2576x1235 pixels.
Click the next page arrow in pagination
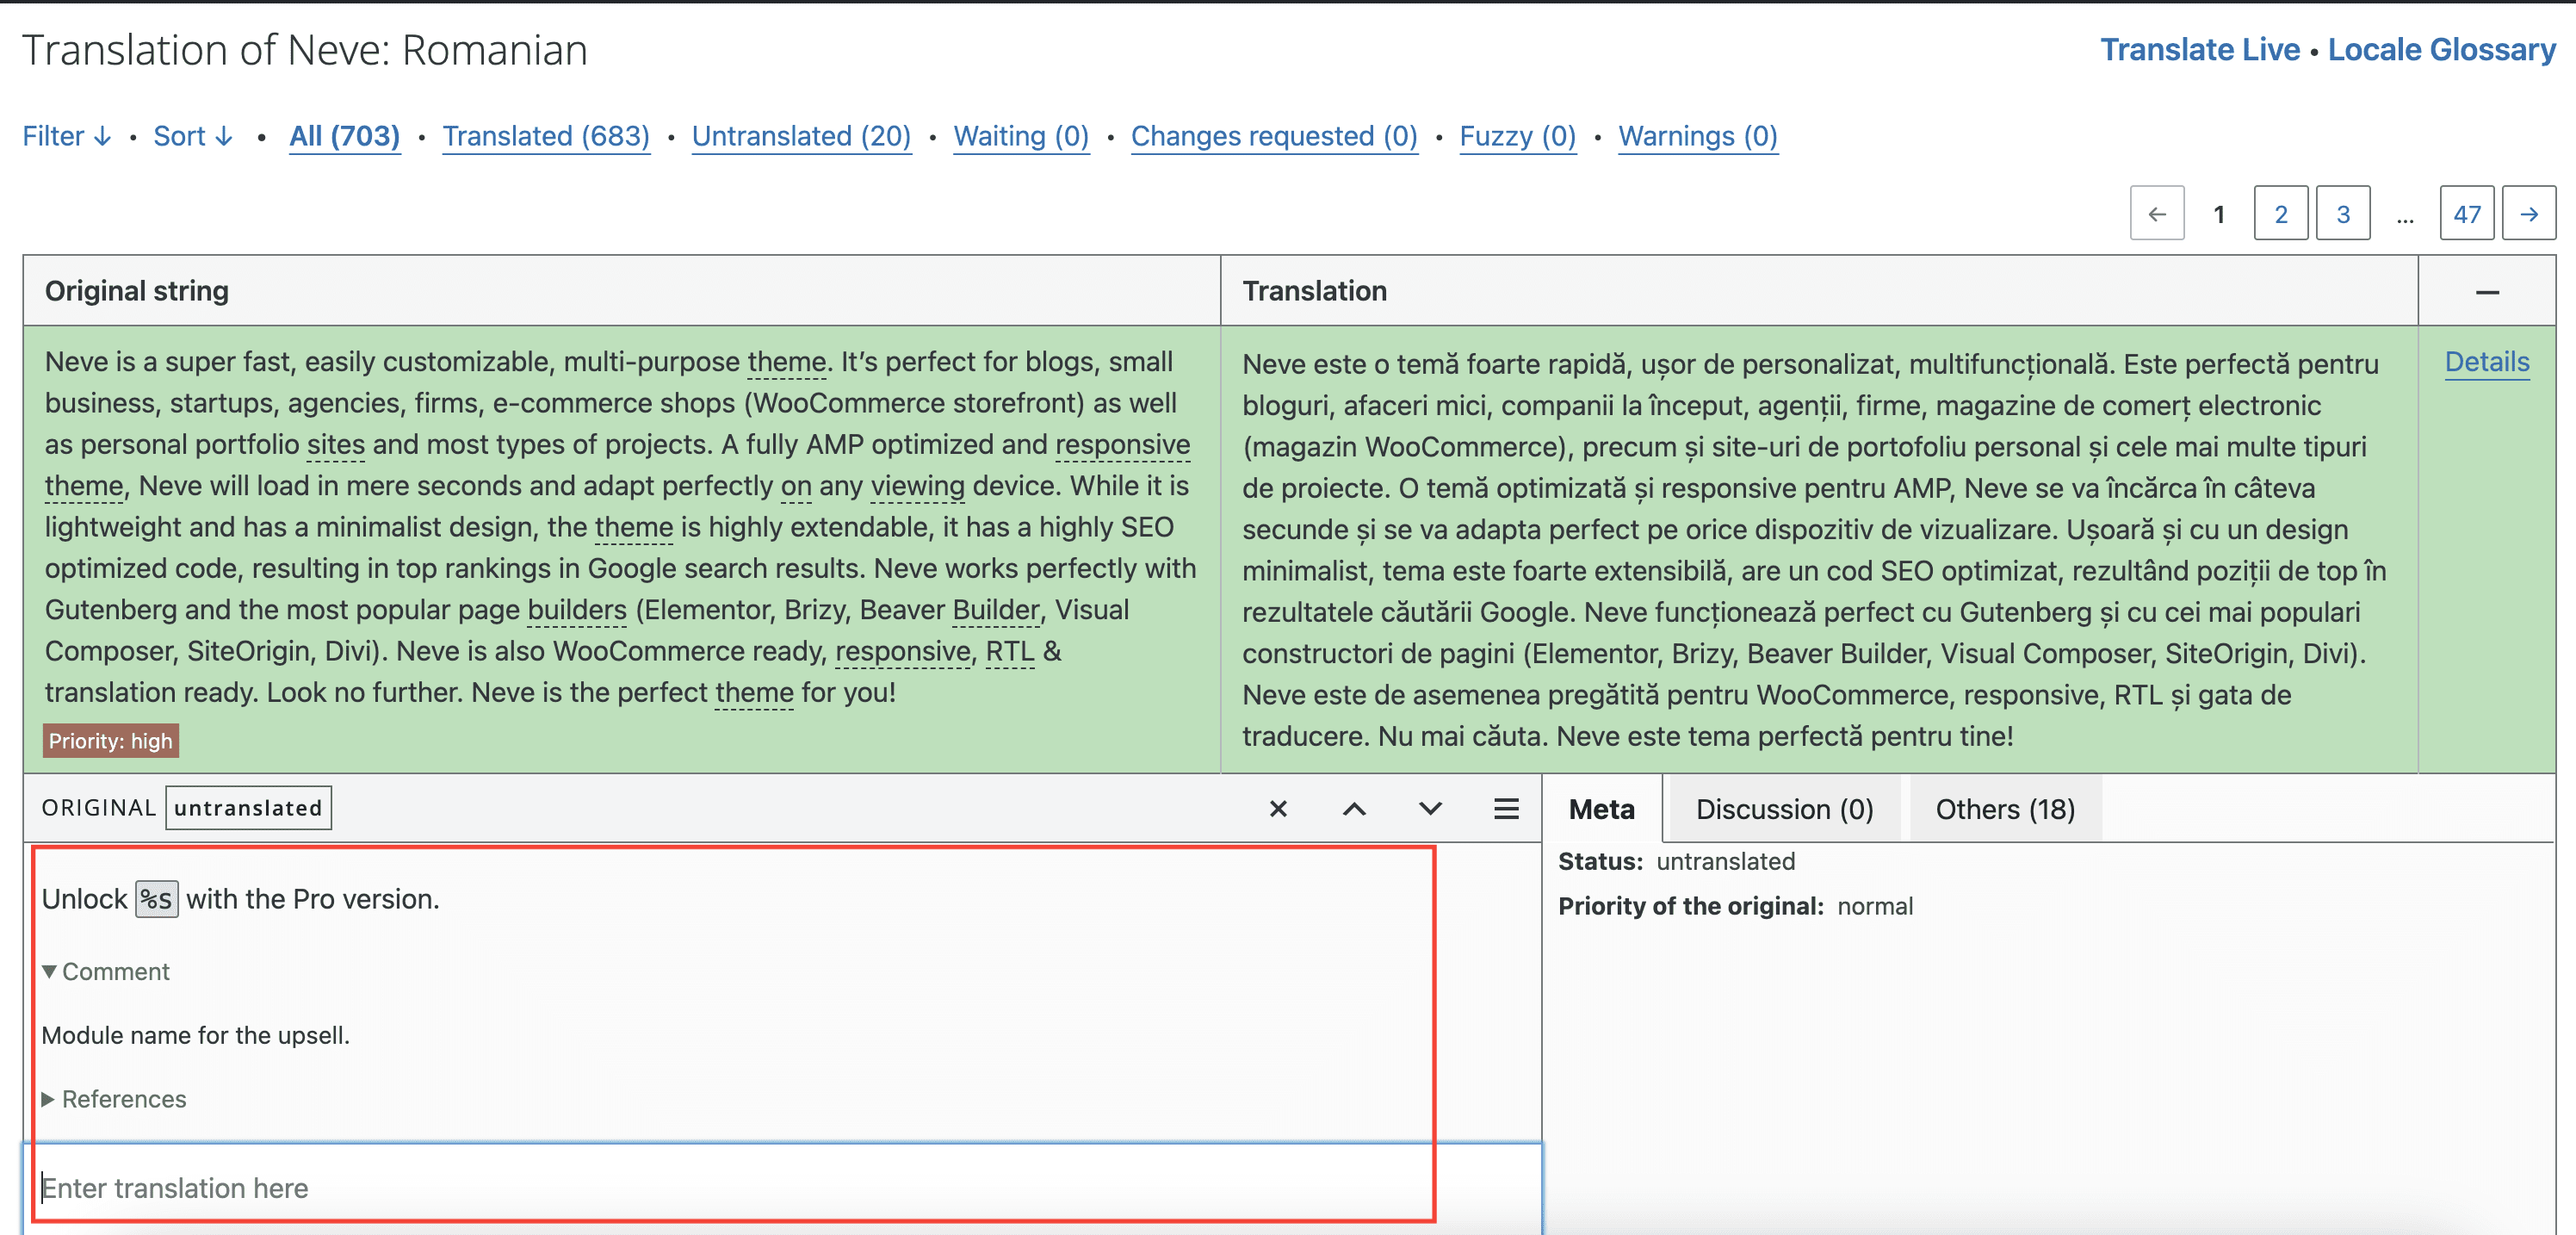[x=2528, y=214]
